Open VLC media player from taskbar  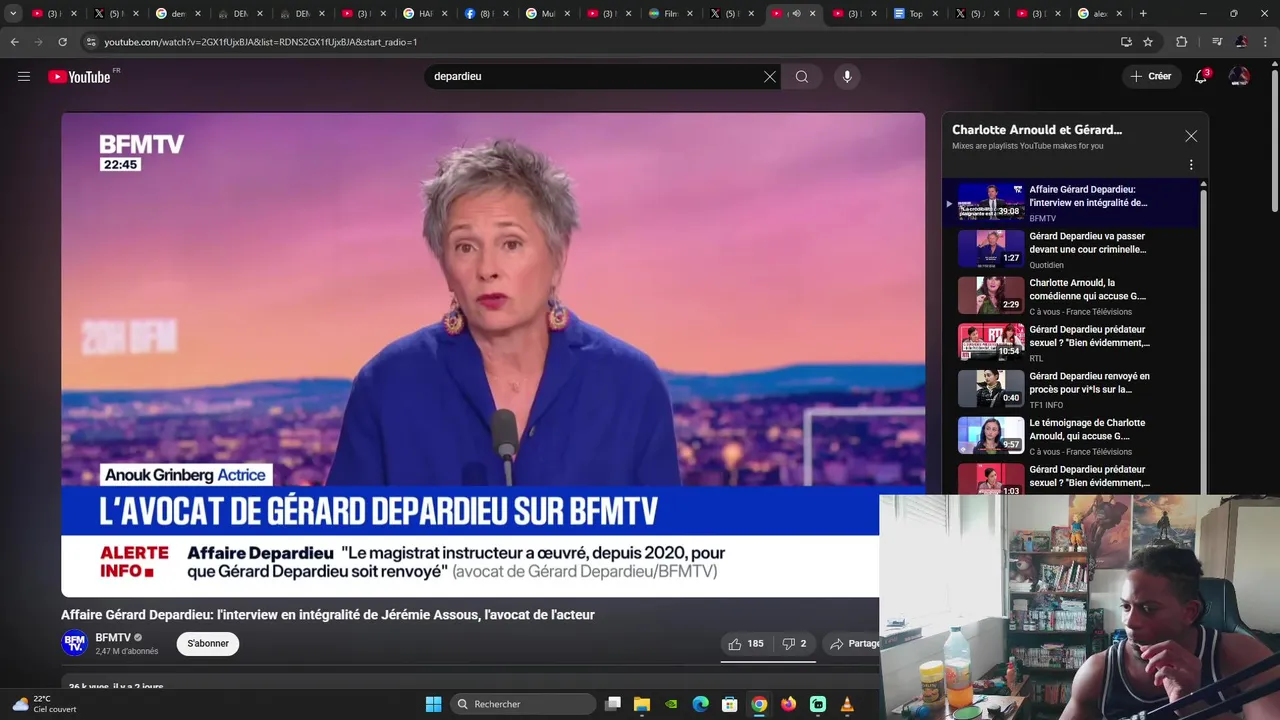click(x=847, y=704)
